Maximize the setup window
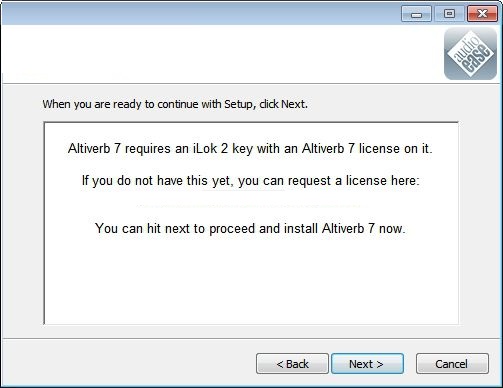Screen dimensions: 503x388 [x=449, y=14]
